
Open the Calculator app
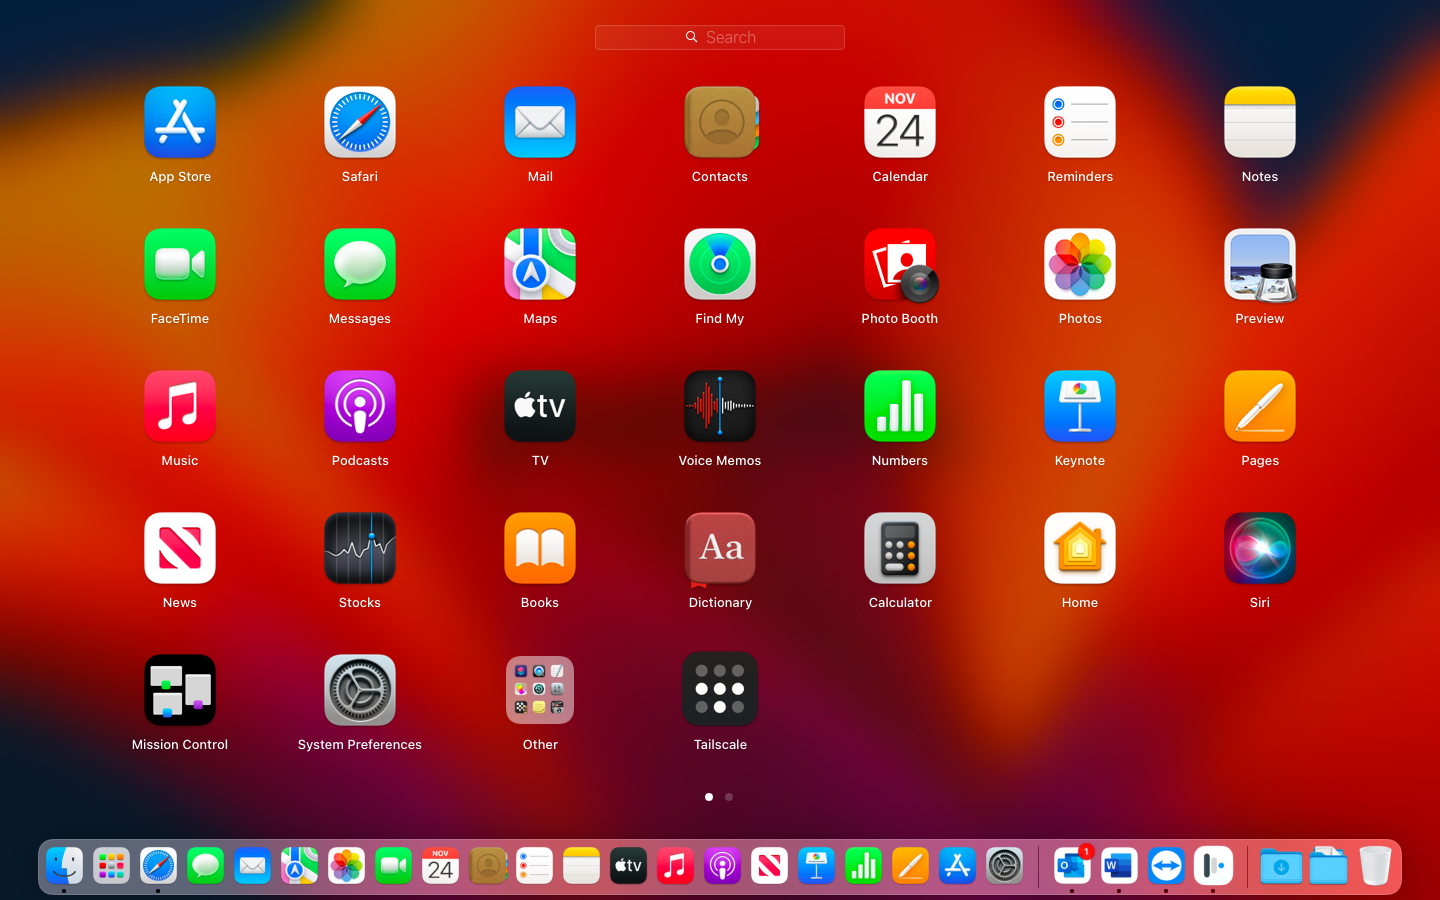click(899, 549)
